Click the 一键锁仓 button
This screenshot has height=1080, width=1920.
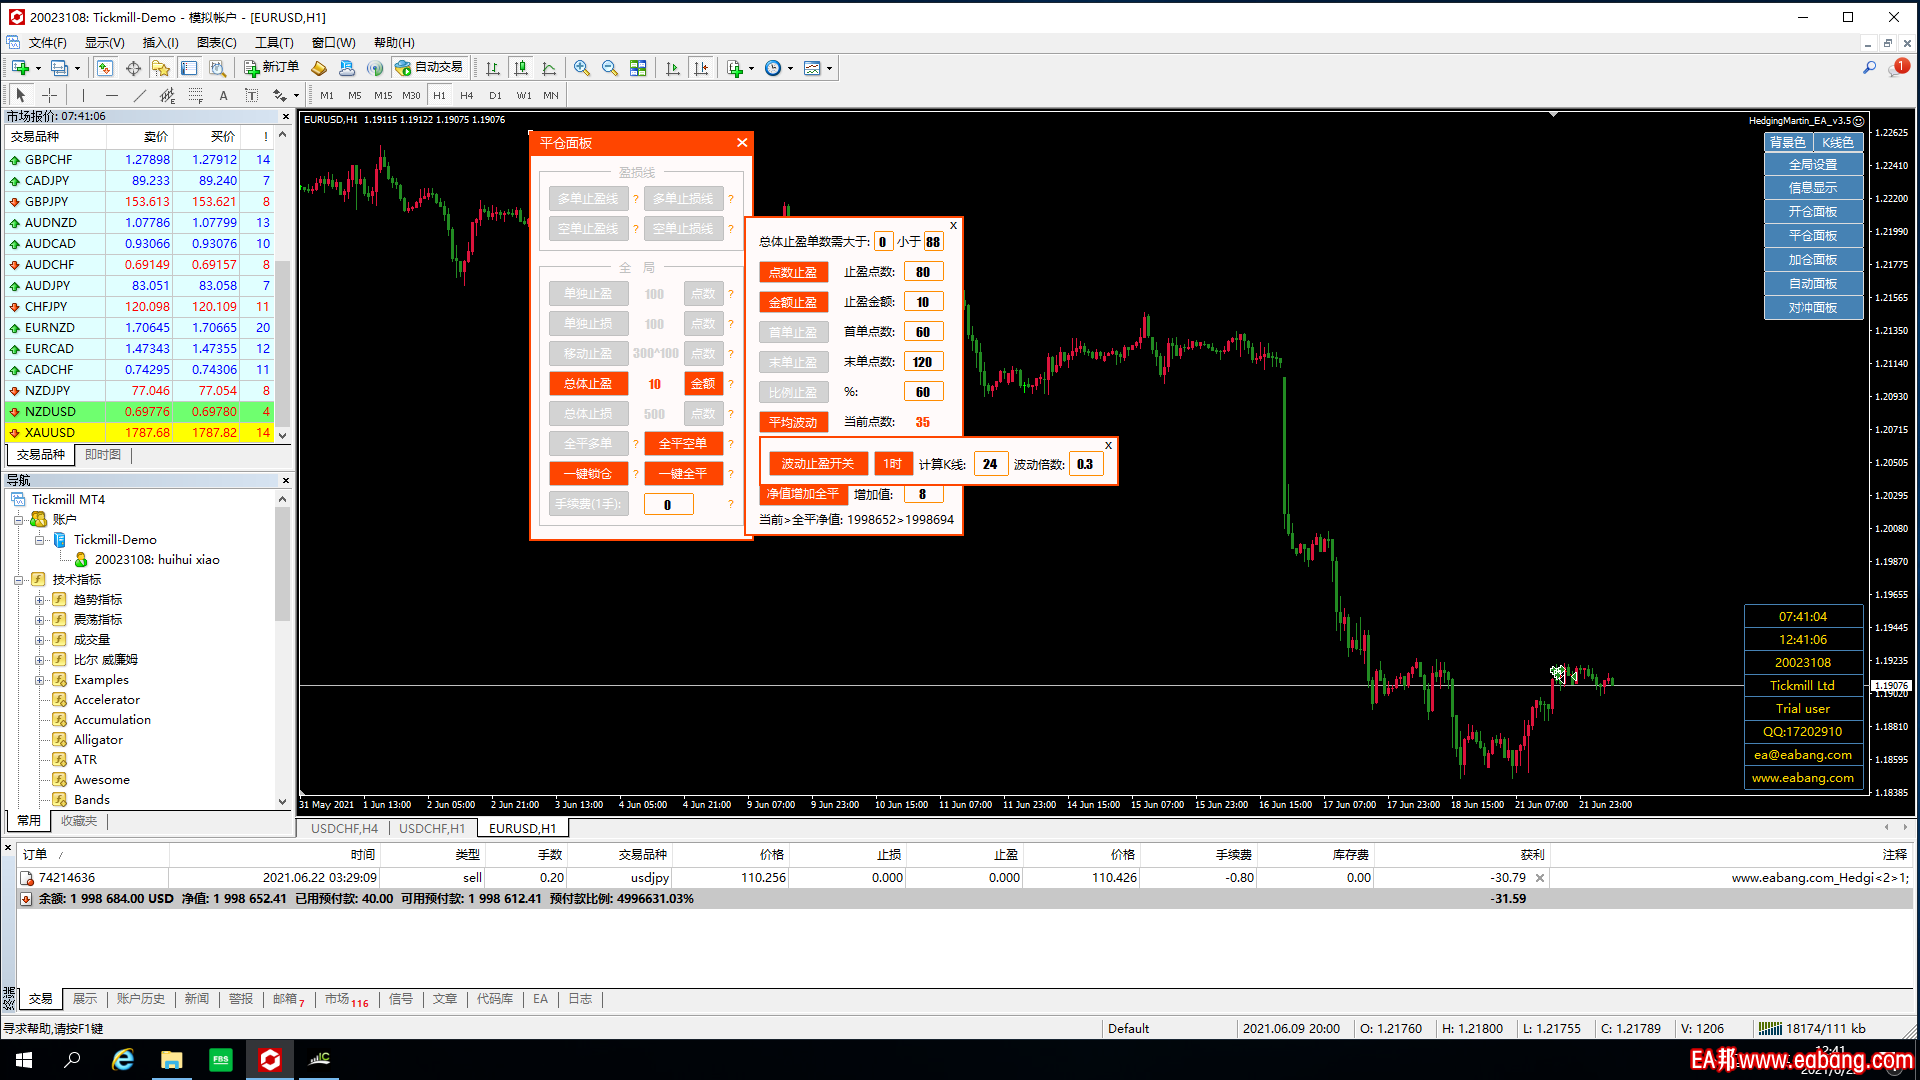click(588, 473)
